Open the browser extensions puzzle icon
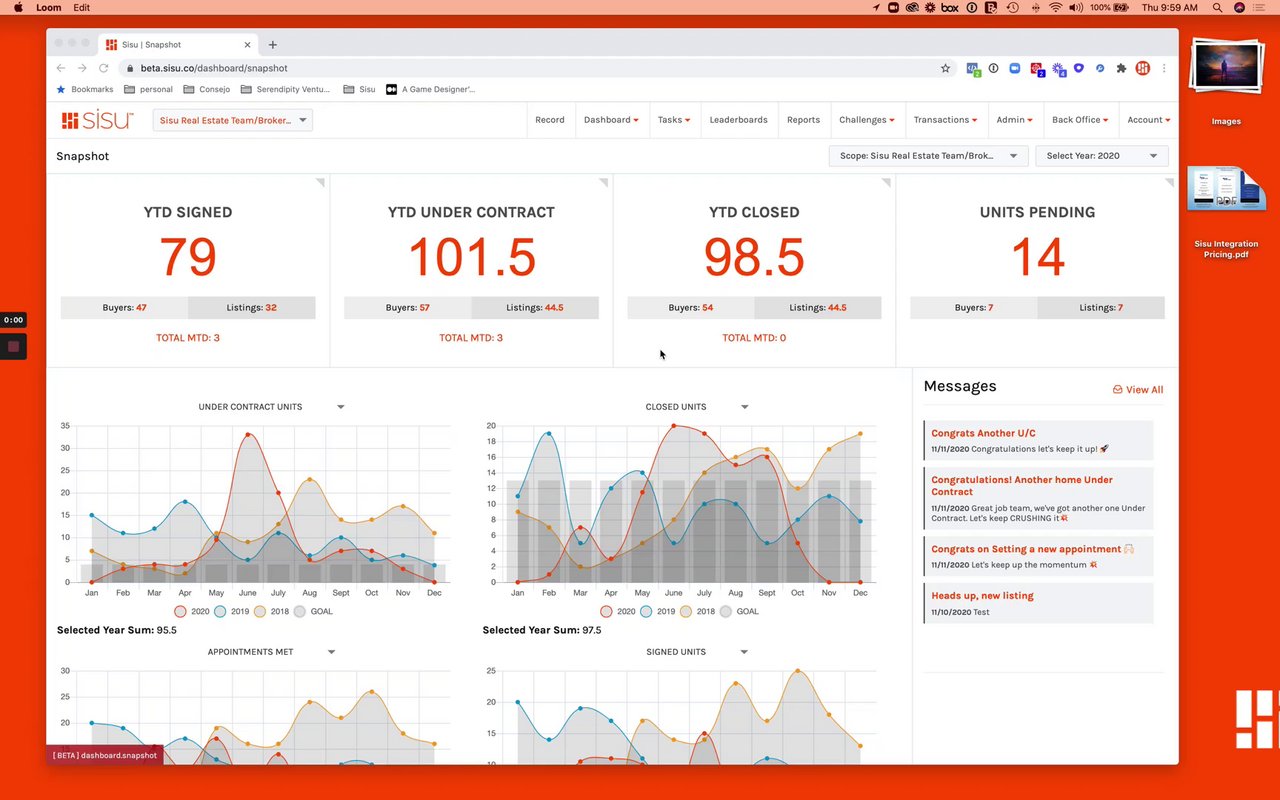1280x800 pixels. (1121, 68)
